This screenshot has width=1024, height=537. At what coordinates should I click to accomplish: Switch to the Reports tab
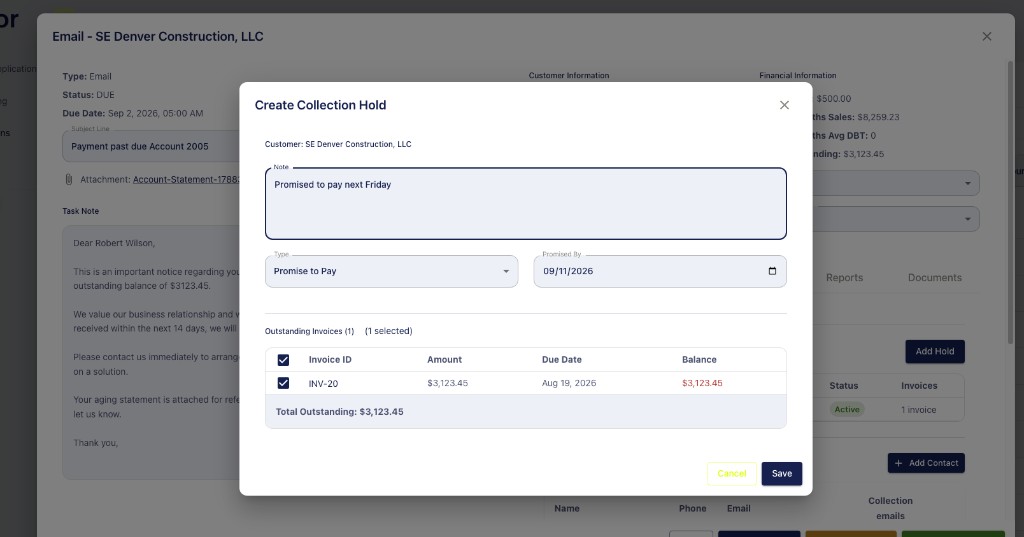[x=844, y=278]
